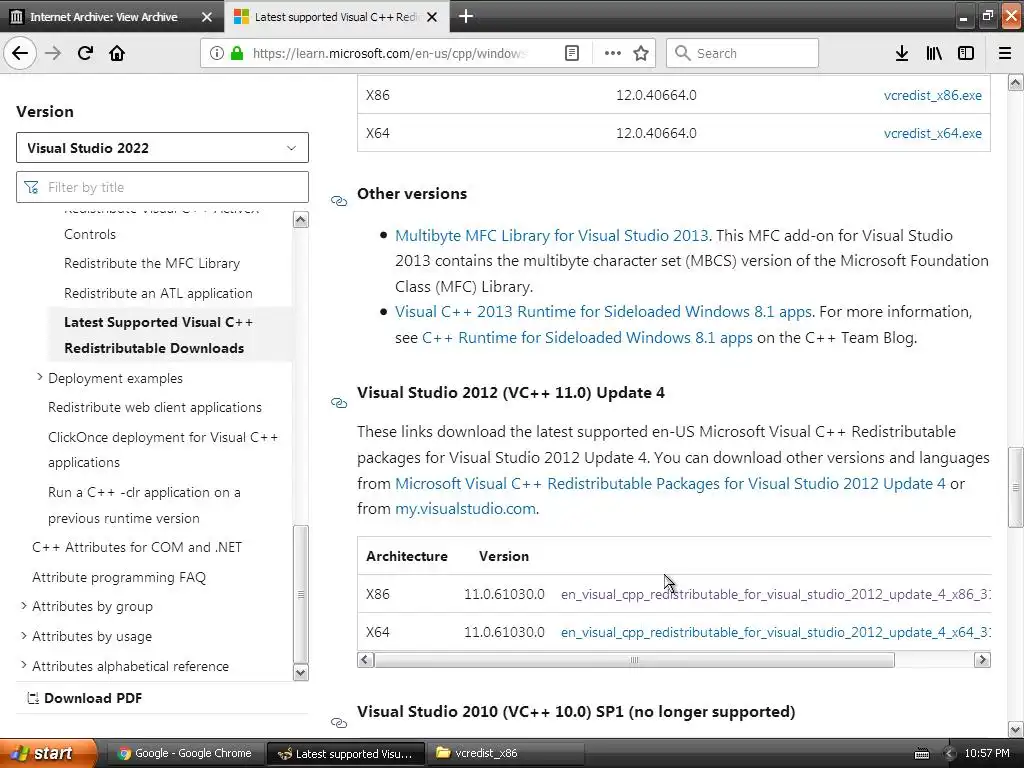Screen dimensions: 1024x768
Task: Show site information via the info icon
Action: (x=217, y=54)
